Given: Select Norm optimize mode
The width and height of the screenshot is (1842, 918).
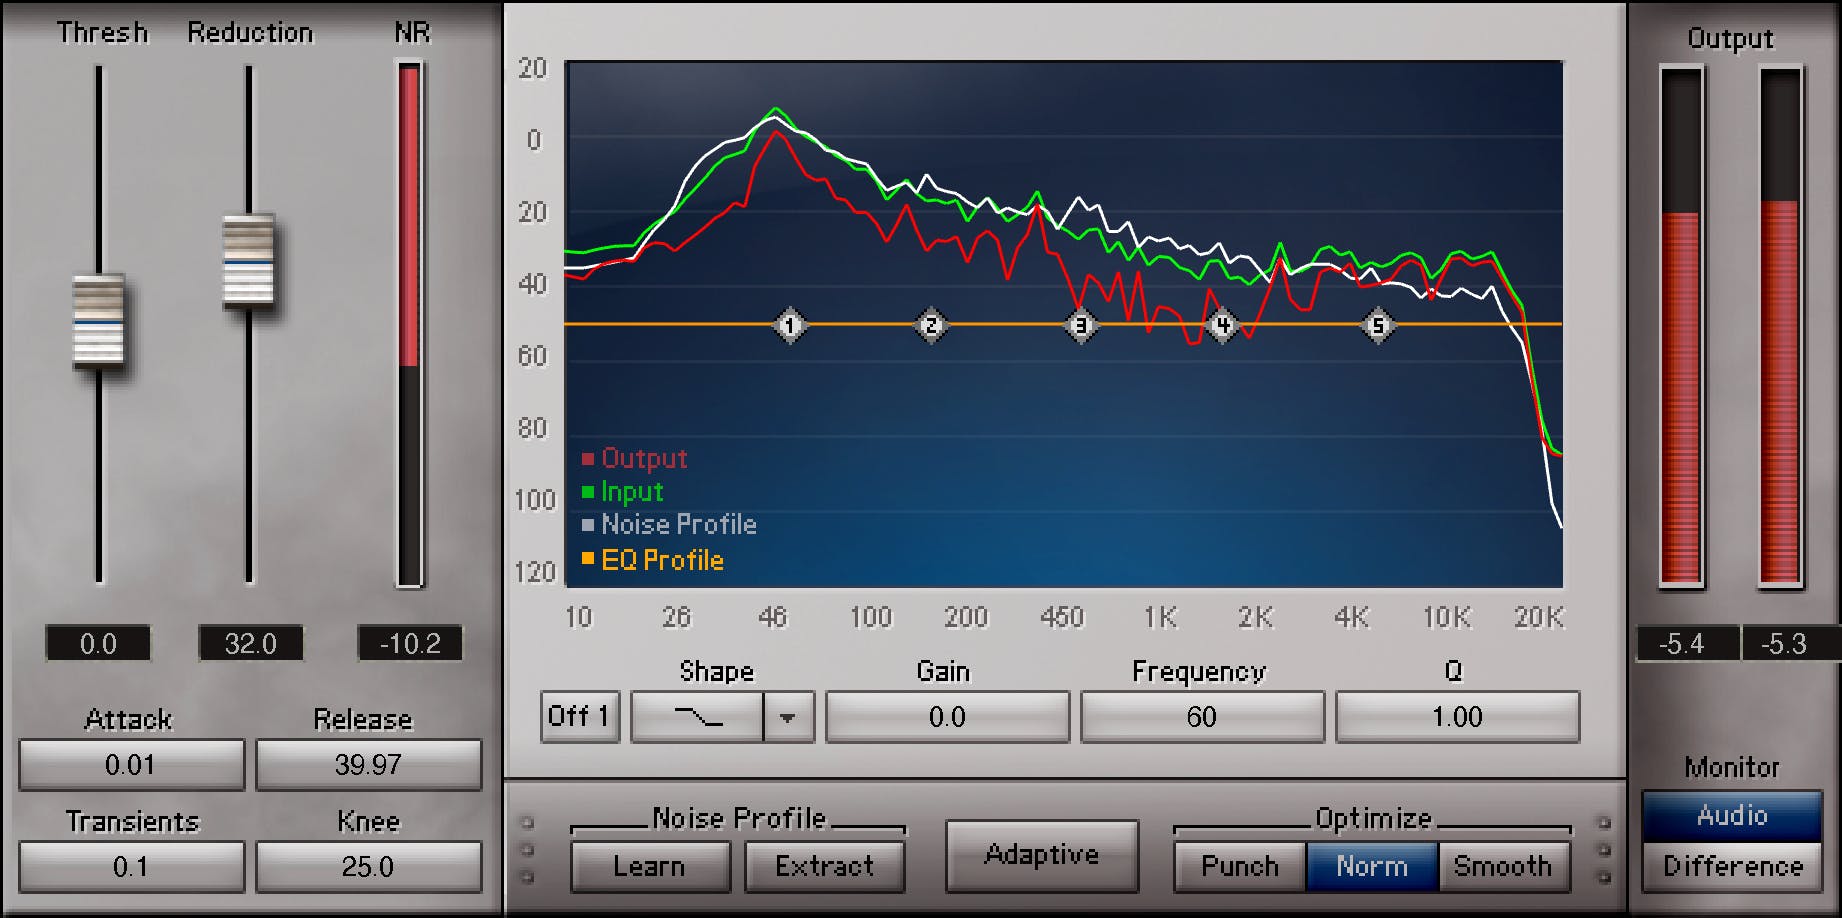Looking at the screenshot, I should [1372, 866].
